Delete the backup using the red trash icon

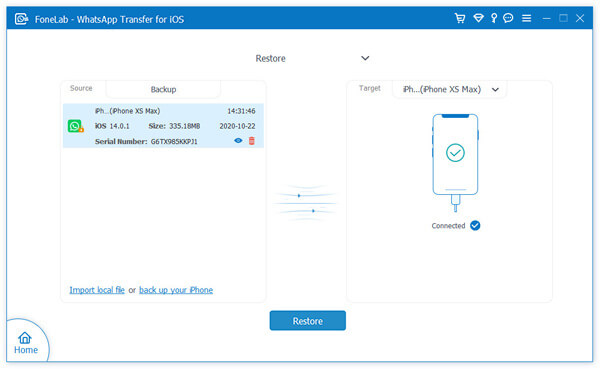point(251,140)
